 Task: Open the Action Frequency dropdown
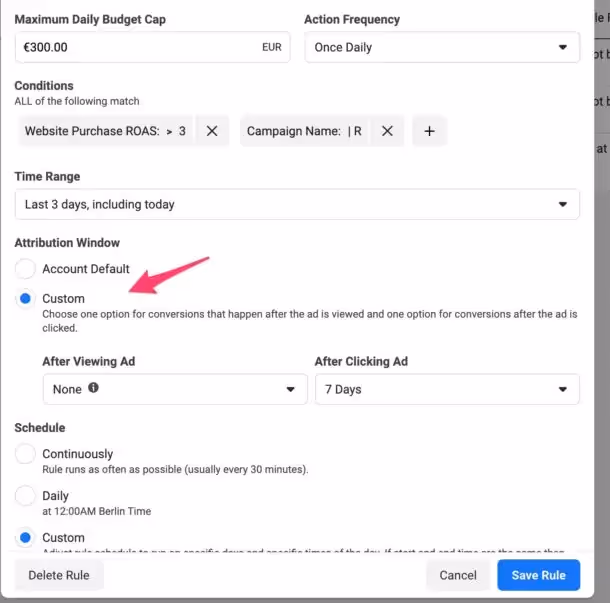(442, 47)
